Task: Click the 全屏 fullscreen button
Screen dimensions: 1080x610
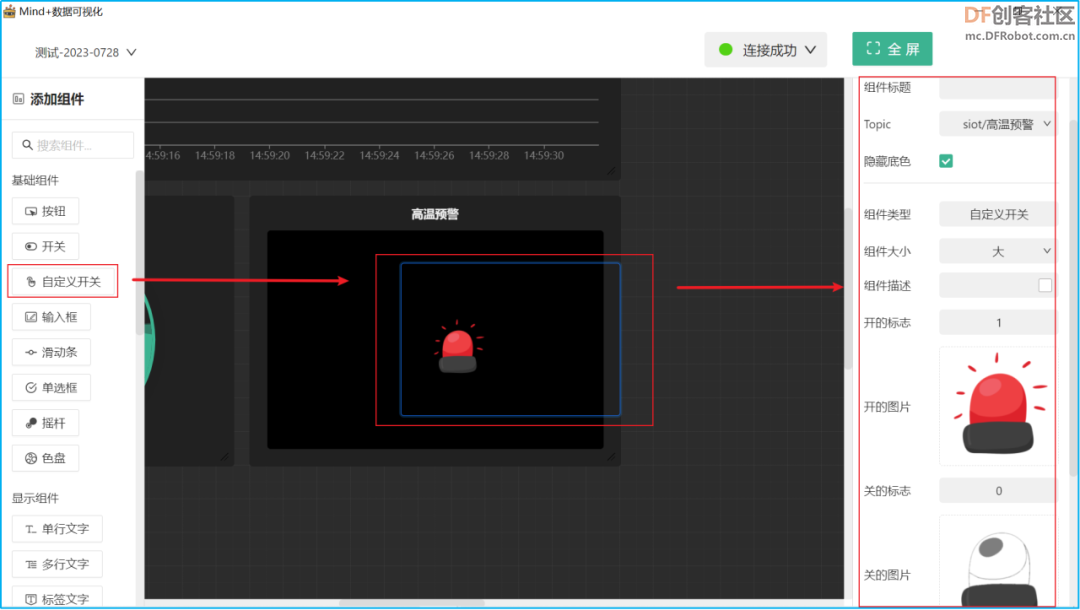Action: pos(892,49)
